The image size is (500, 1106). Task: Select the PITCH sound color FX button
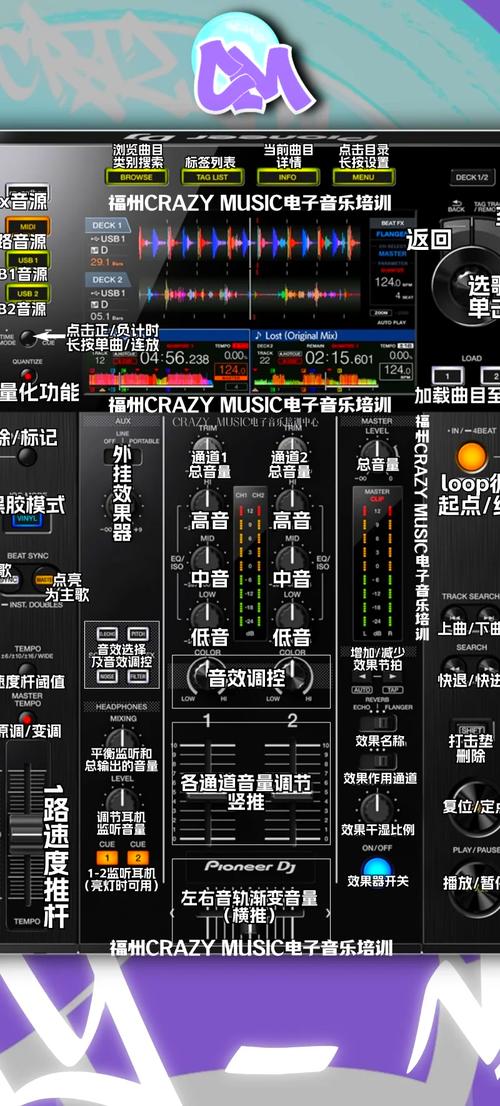(x=138, y=633)
